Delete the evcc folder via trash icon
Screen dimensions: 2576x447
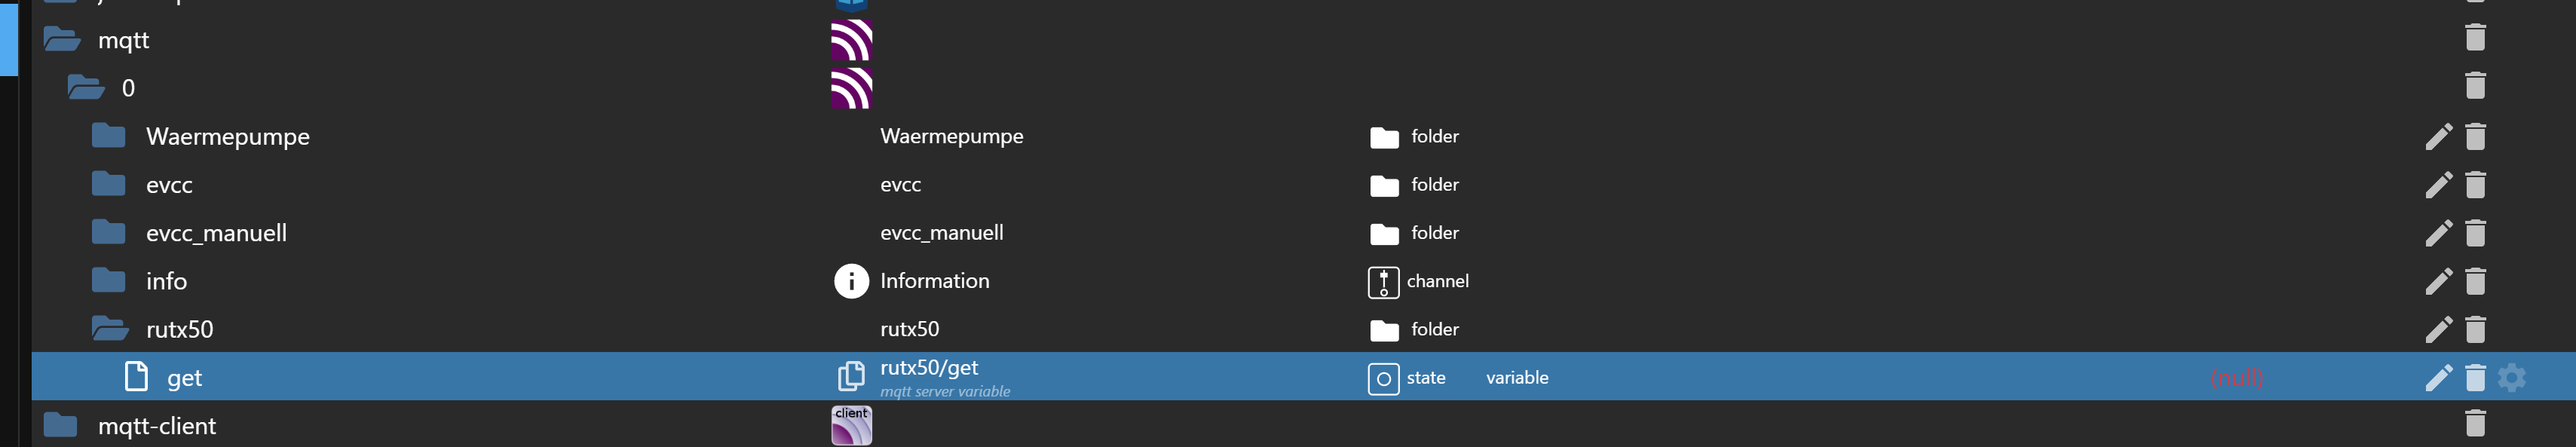click(x=2475, y=185)
